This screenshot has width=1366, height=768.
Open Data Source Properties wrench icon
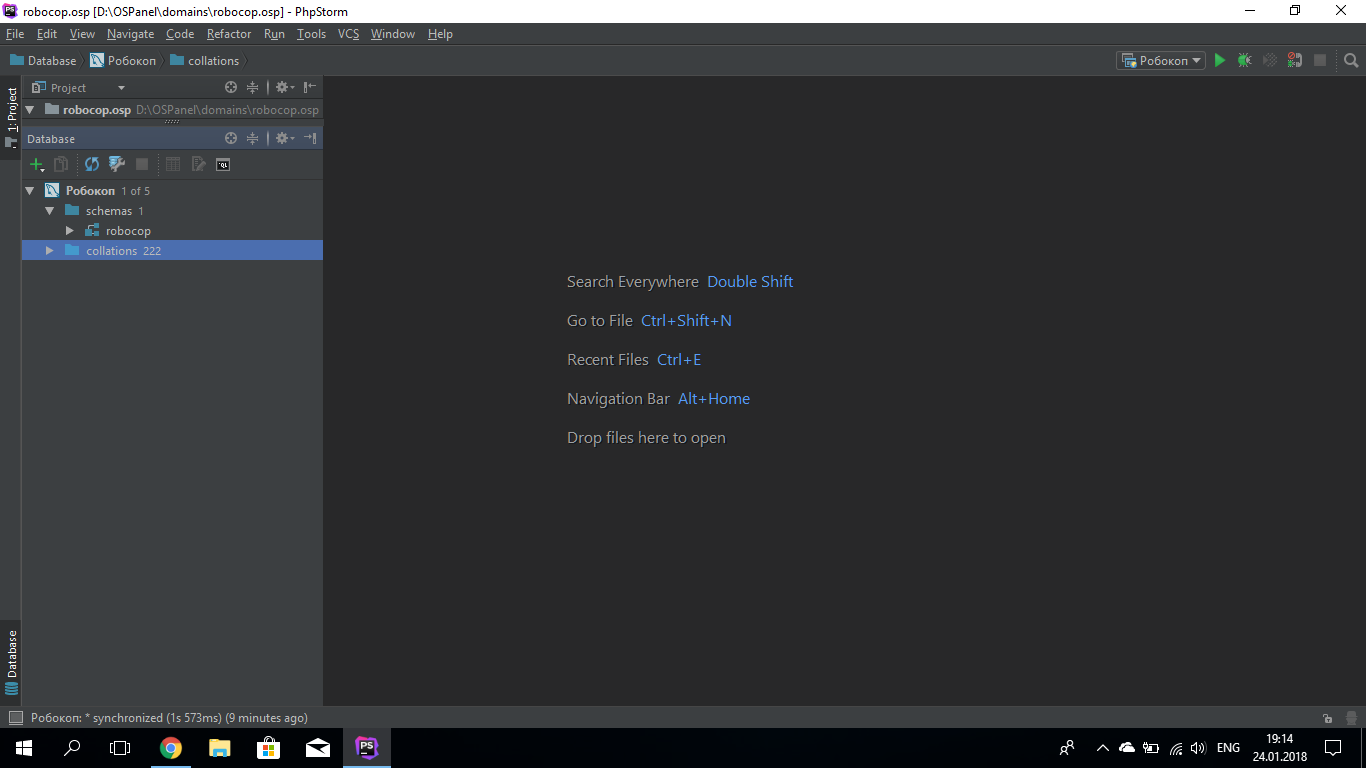(x=117, y=164)
